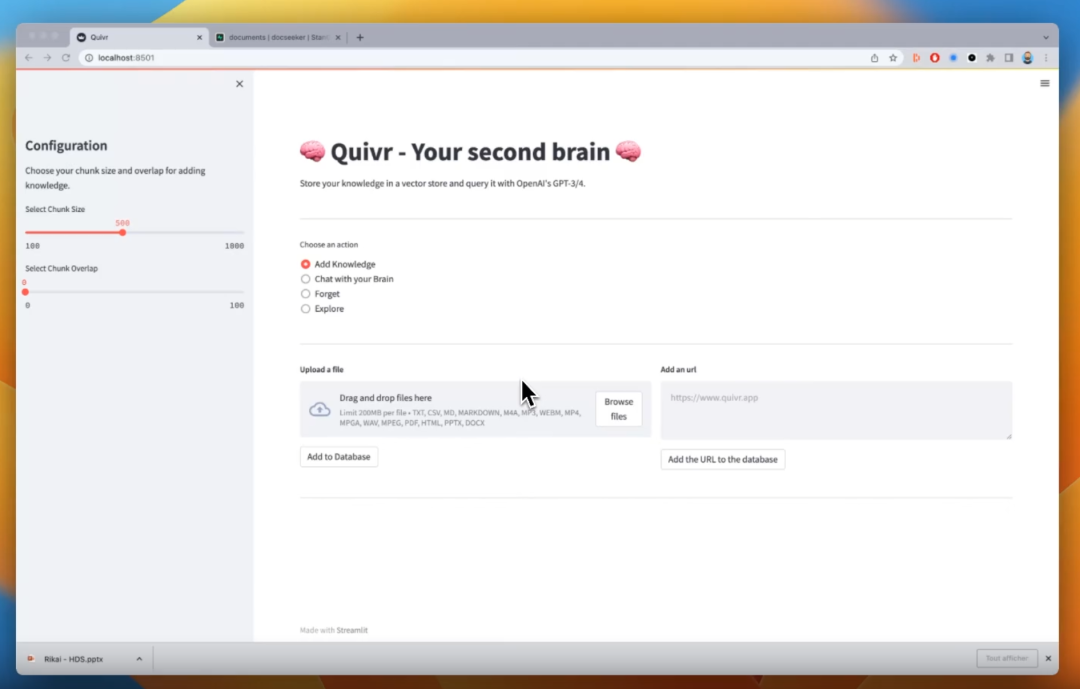Open the Chrome three-dot menu
1080x689 pixels.
click(x=1046, y=58)
